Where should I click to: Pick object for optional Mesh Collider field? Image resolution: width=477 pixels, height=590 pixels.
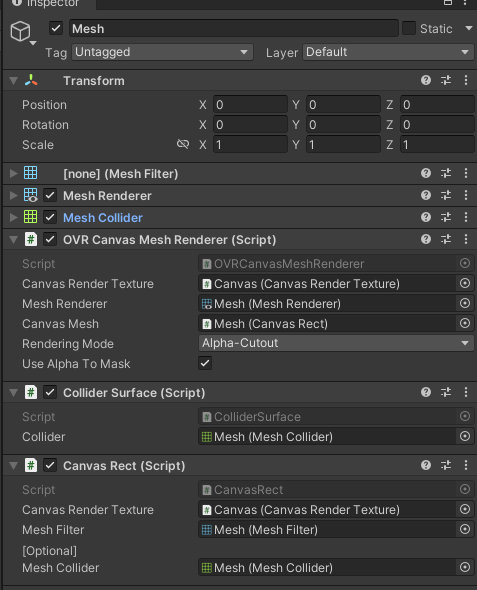coord(465,567)
